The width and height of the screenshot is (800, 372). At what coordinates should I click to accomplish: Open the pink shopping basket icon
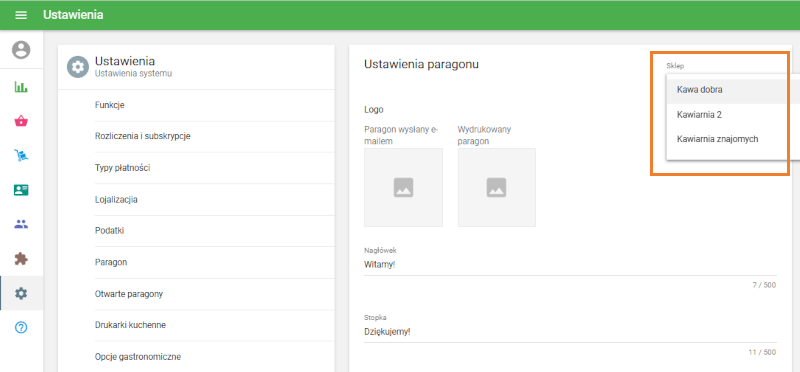click(x=21, y=121)
